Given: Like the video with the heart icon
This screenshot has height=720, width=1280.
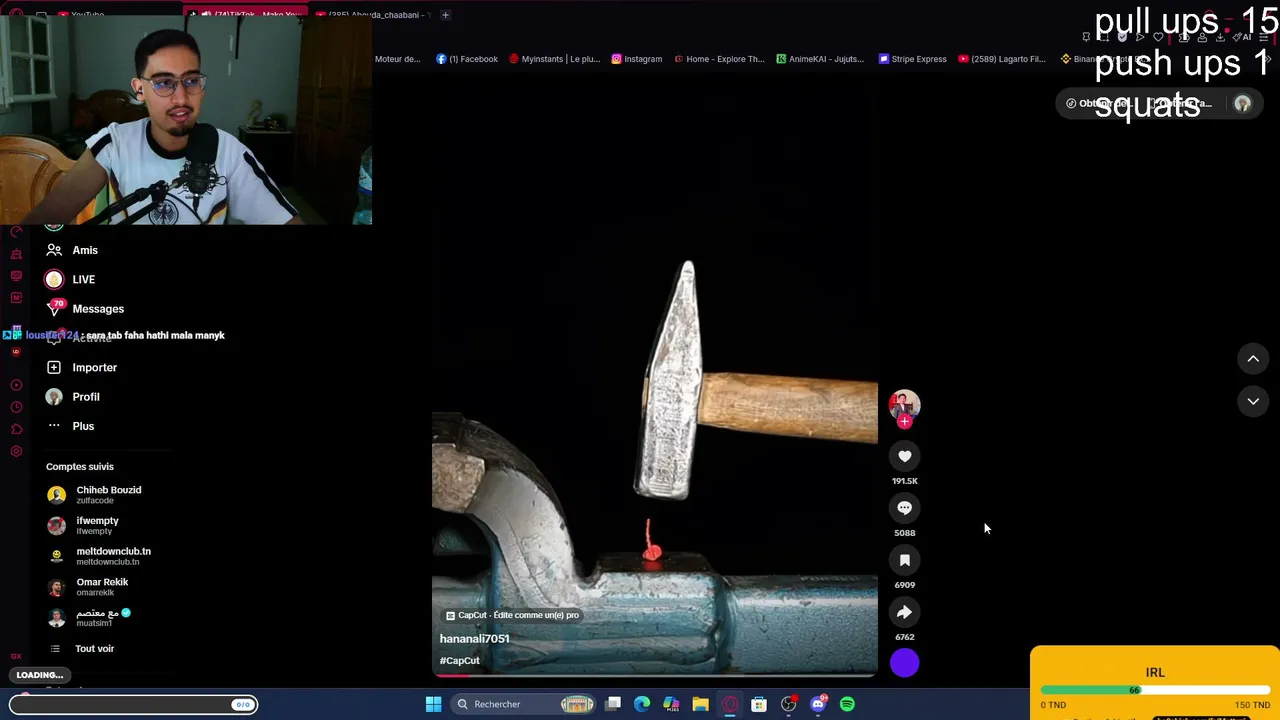Looking at the screenshot, I should click(x=904, y=456).
